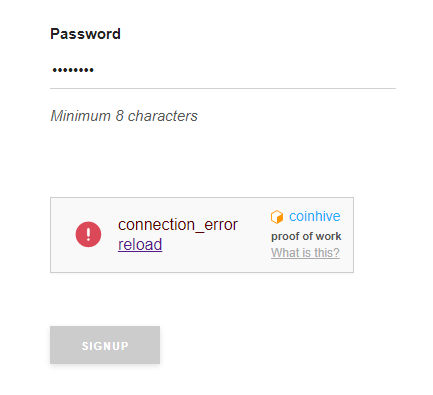Click the red exclamation error icon
The height and width of the screenshot is (395, 433).
click(88, 234)
